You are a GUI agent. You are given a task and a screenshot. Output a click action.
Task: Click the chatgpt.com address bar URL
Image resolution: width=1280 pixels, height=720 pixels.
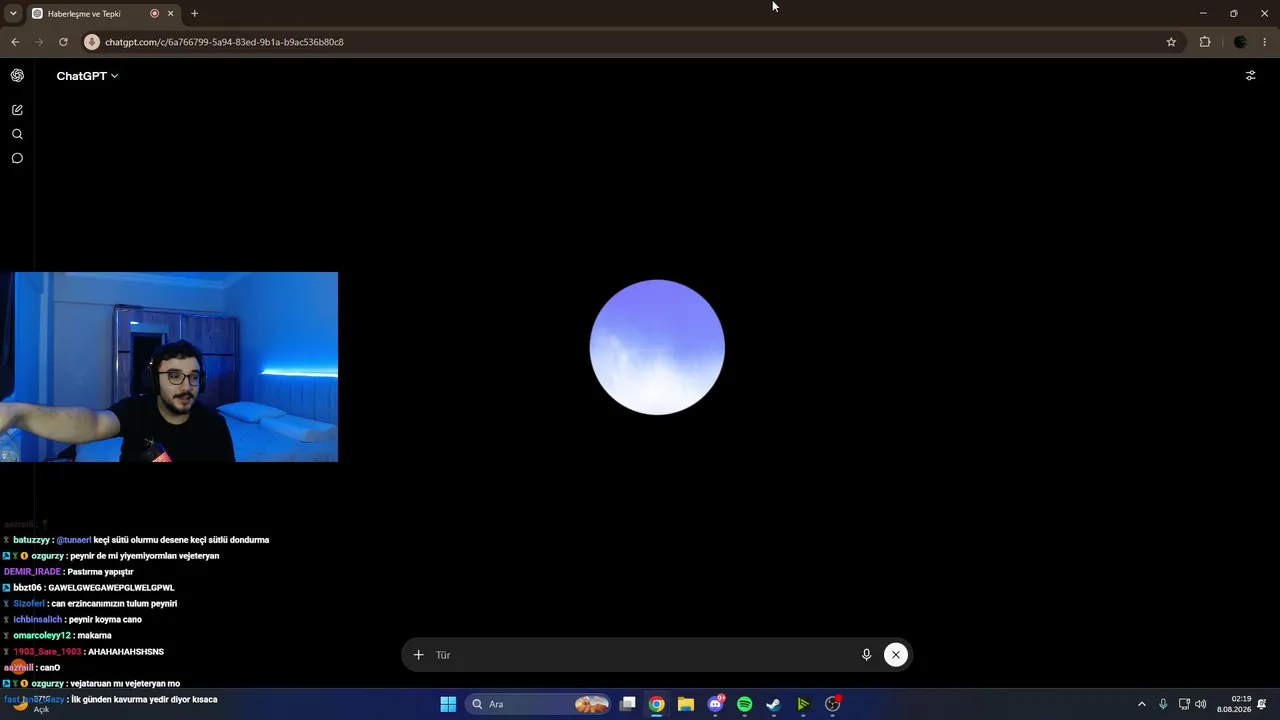click(x=224, y=42)
